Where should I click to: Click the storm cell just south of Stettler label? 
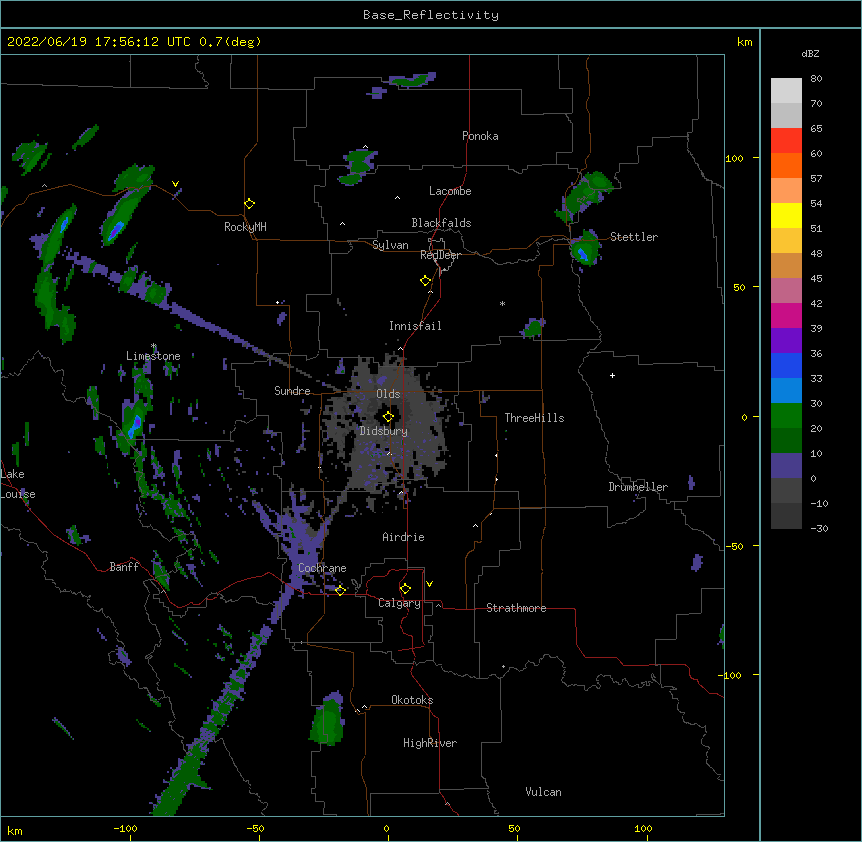(x=584, y=248)
